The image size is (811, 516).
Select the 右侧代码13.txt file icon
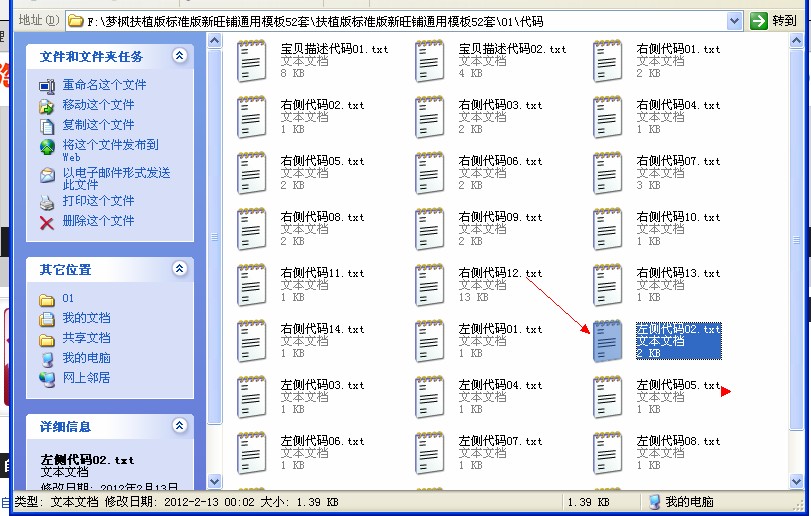[x=608, y=285]
